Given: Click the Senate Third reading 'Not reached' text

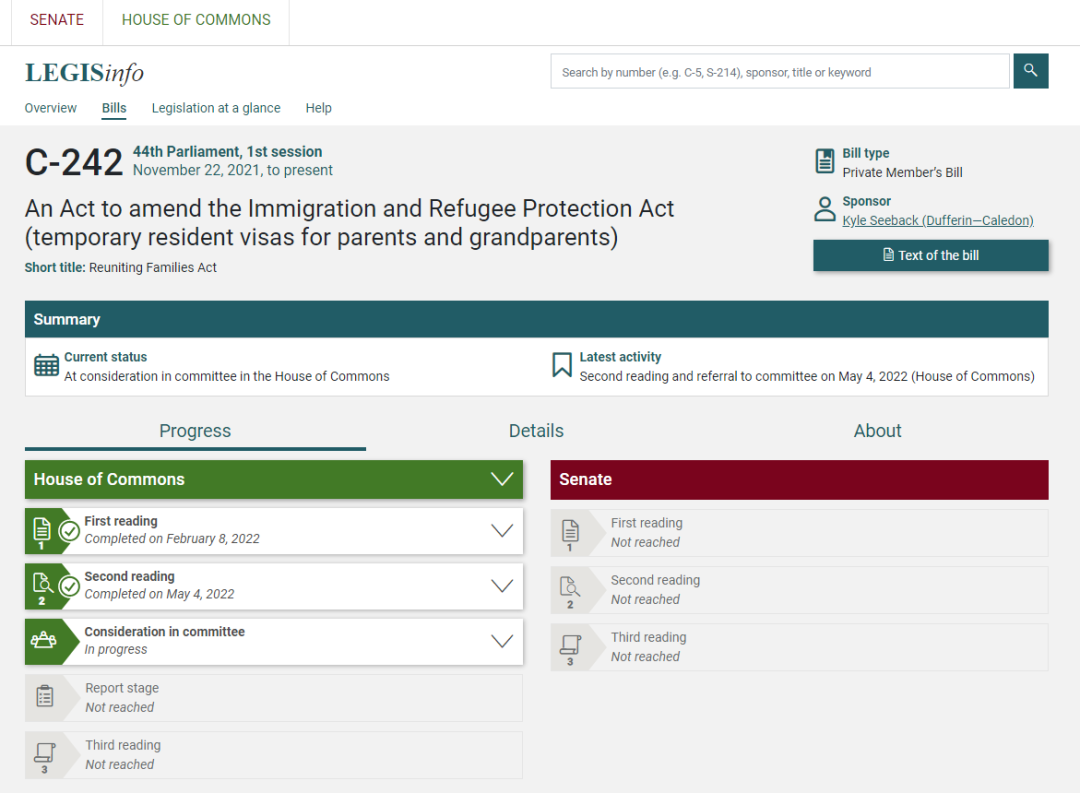Looking at the screenshot, I should pos(645,657).
